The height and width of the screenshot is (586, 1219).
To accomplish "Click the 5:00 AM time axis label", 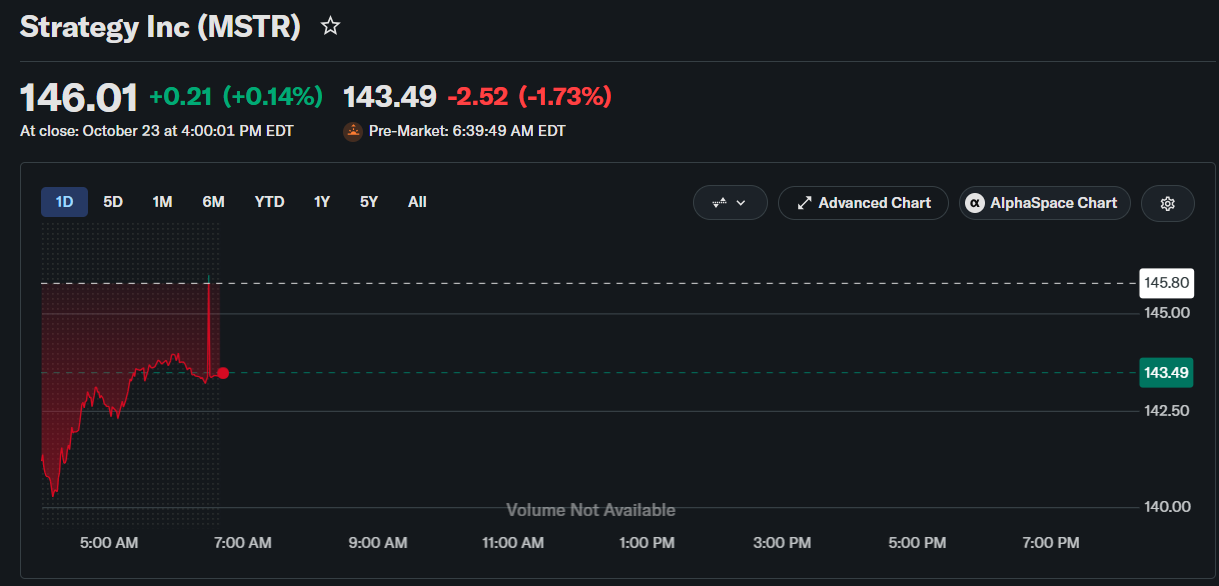I will [109, 542].
